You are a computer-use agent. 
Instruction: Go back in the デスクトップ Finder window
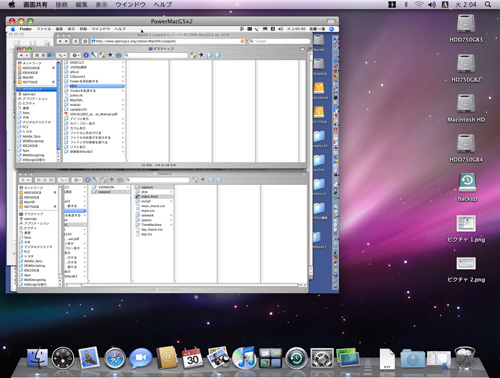pyautogui.click(x=22, y=55)
